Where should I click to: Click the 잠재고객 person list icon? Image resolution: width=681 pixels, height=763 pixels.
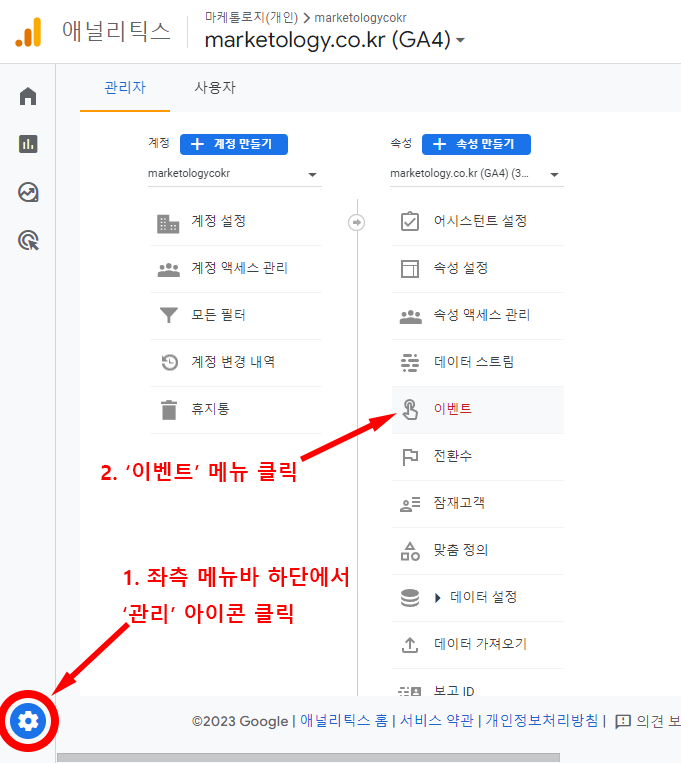coord(410,504)
